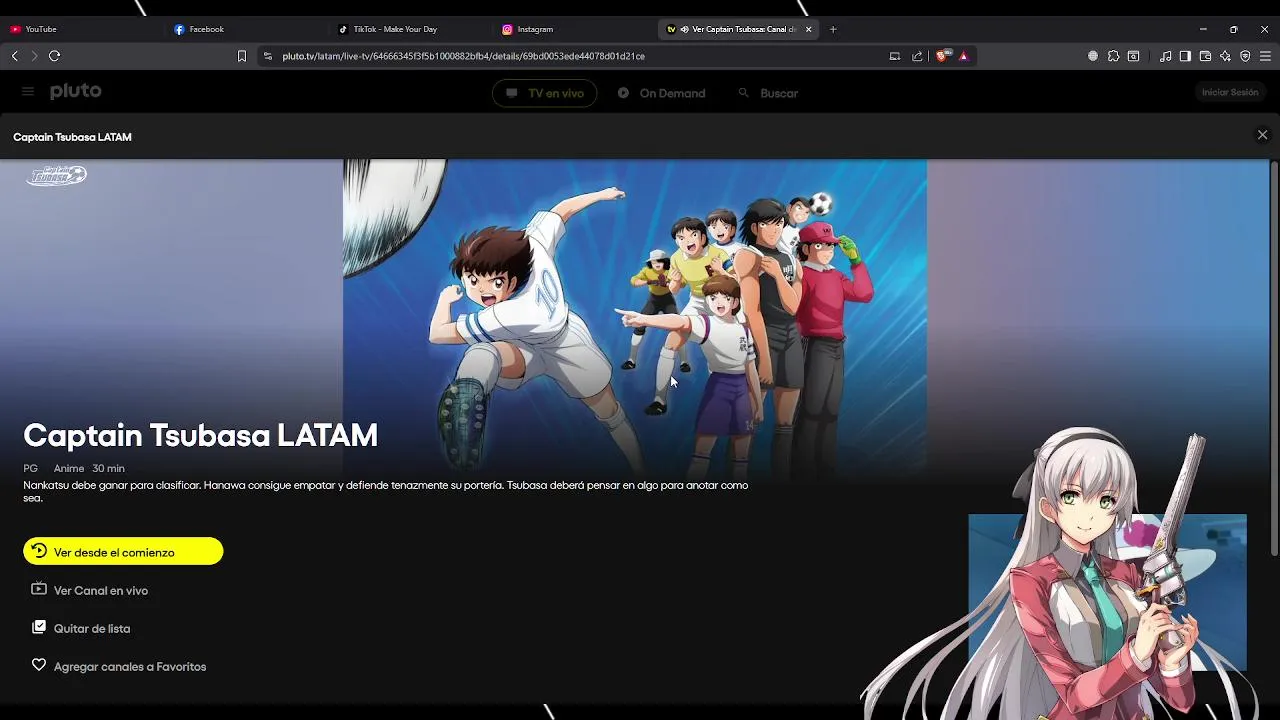Viewport: 1280px width, 720px height.
Task: Close the Ver Captain Tsubasa tab
Action: [808, 29]
